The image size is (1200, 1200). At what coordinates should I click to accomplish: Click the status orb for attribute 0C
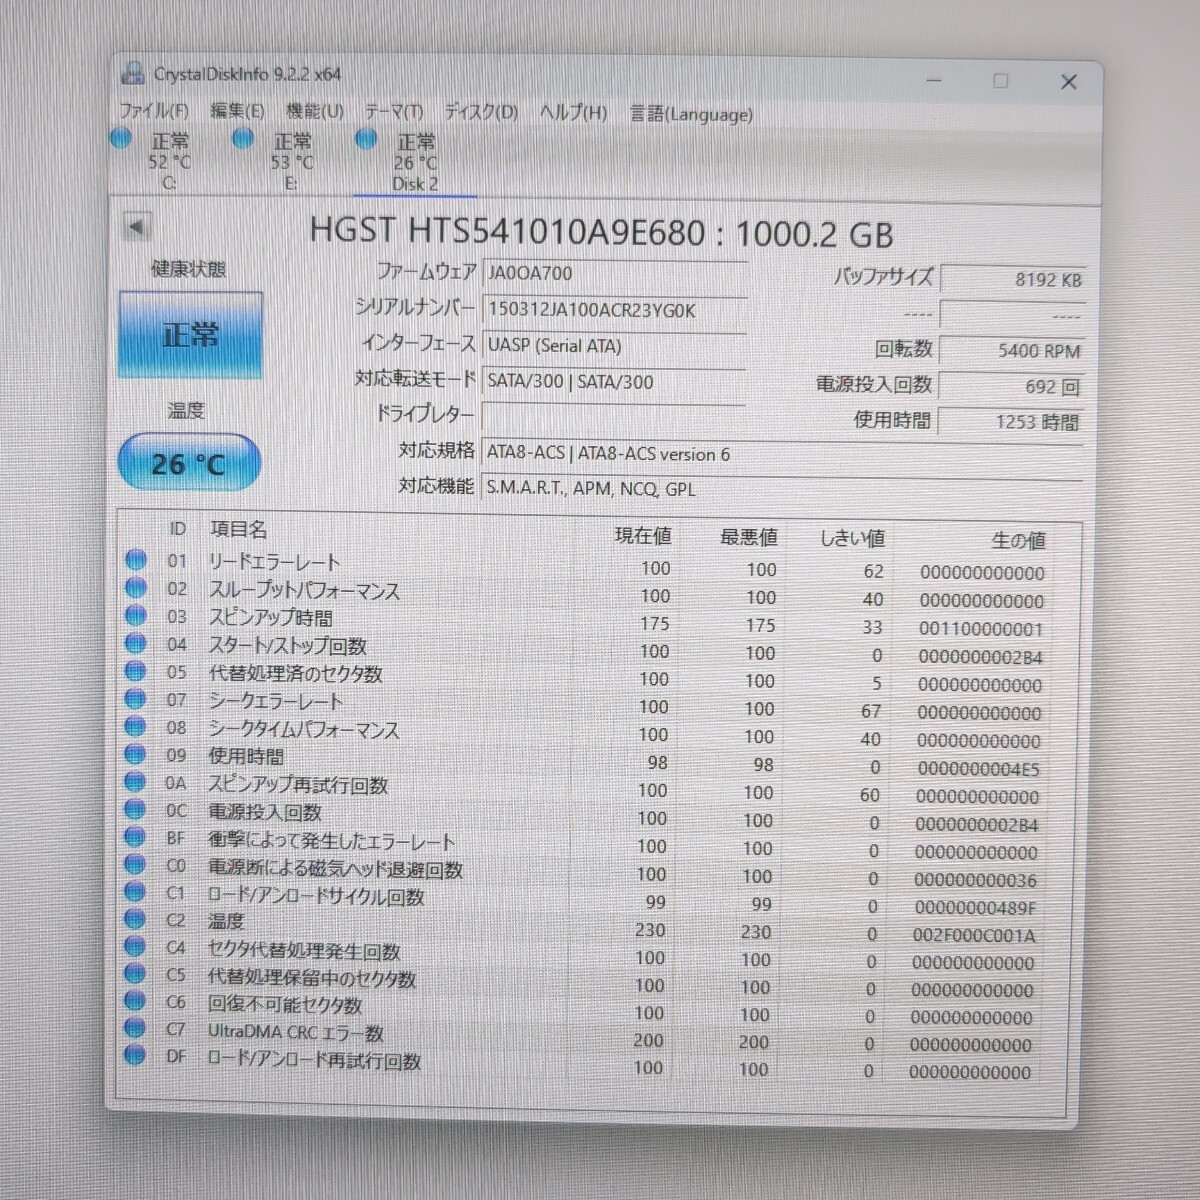(135, 810)
